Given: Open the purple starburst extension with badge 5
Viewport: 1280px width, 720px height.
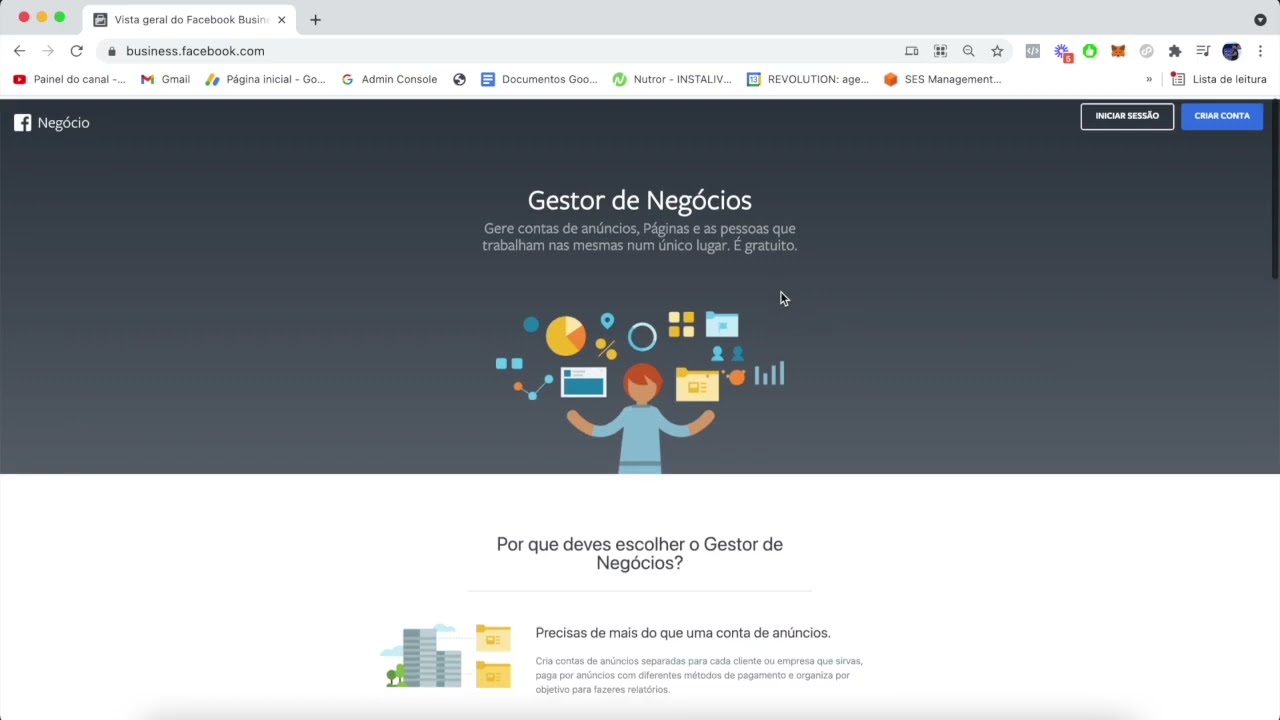Looking at the screenshot, I should 1062,52.
